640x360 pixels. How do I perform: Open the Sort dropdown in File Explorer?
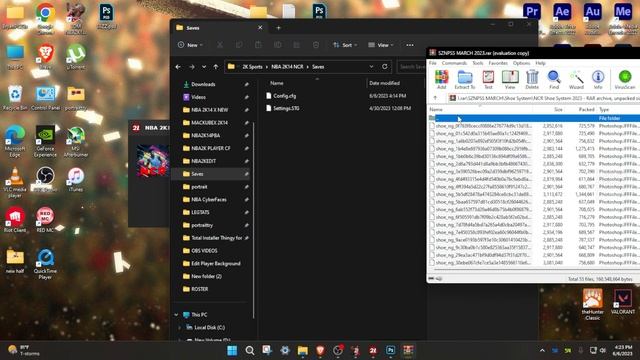click(x=345, y=45)
